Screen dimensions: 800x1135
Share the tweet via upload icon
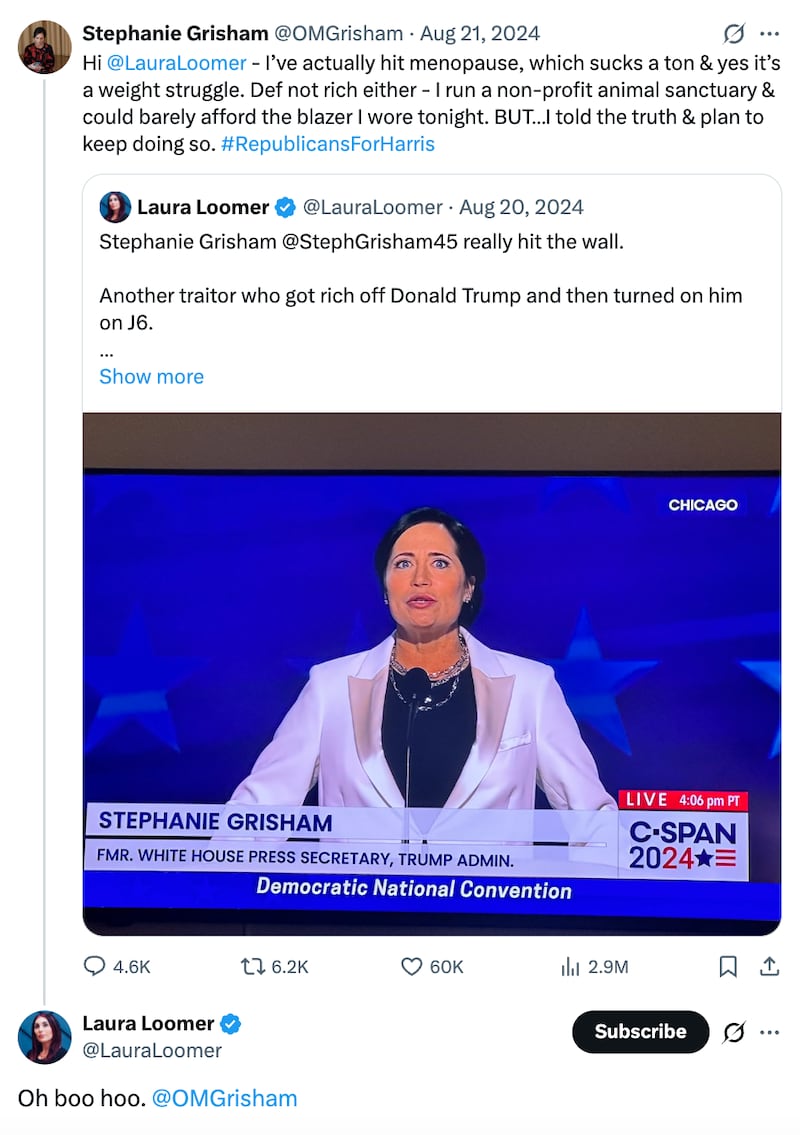click(x=770, y=966)
